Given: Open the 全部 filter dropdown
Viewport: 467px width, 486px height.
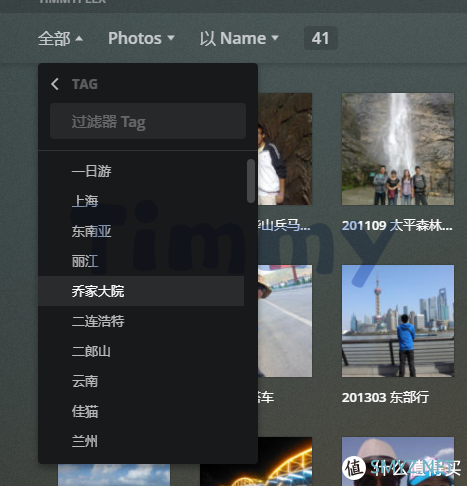Looking at the screenshot, I should (60, 38).
